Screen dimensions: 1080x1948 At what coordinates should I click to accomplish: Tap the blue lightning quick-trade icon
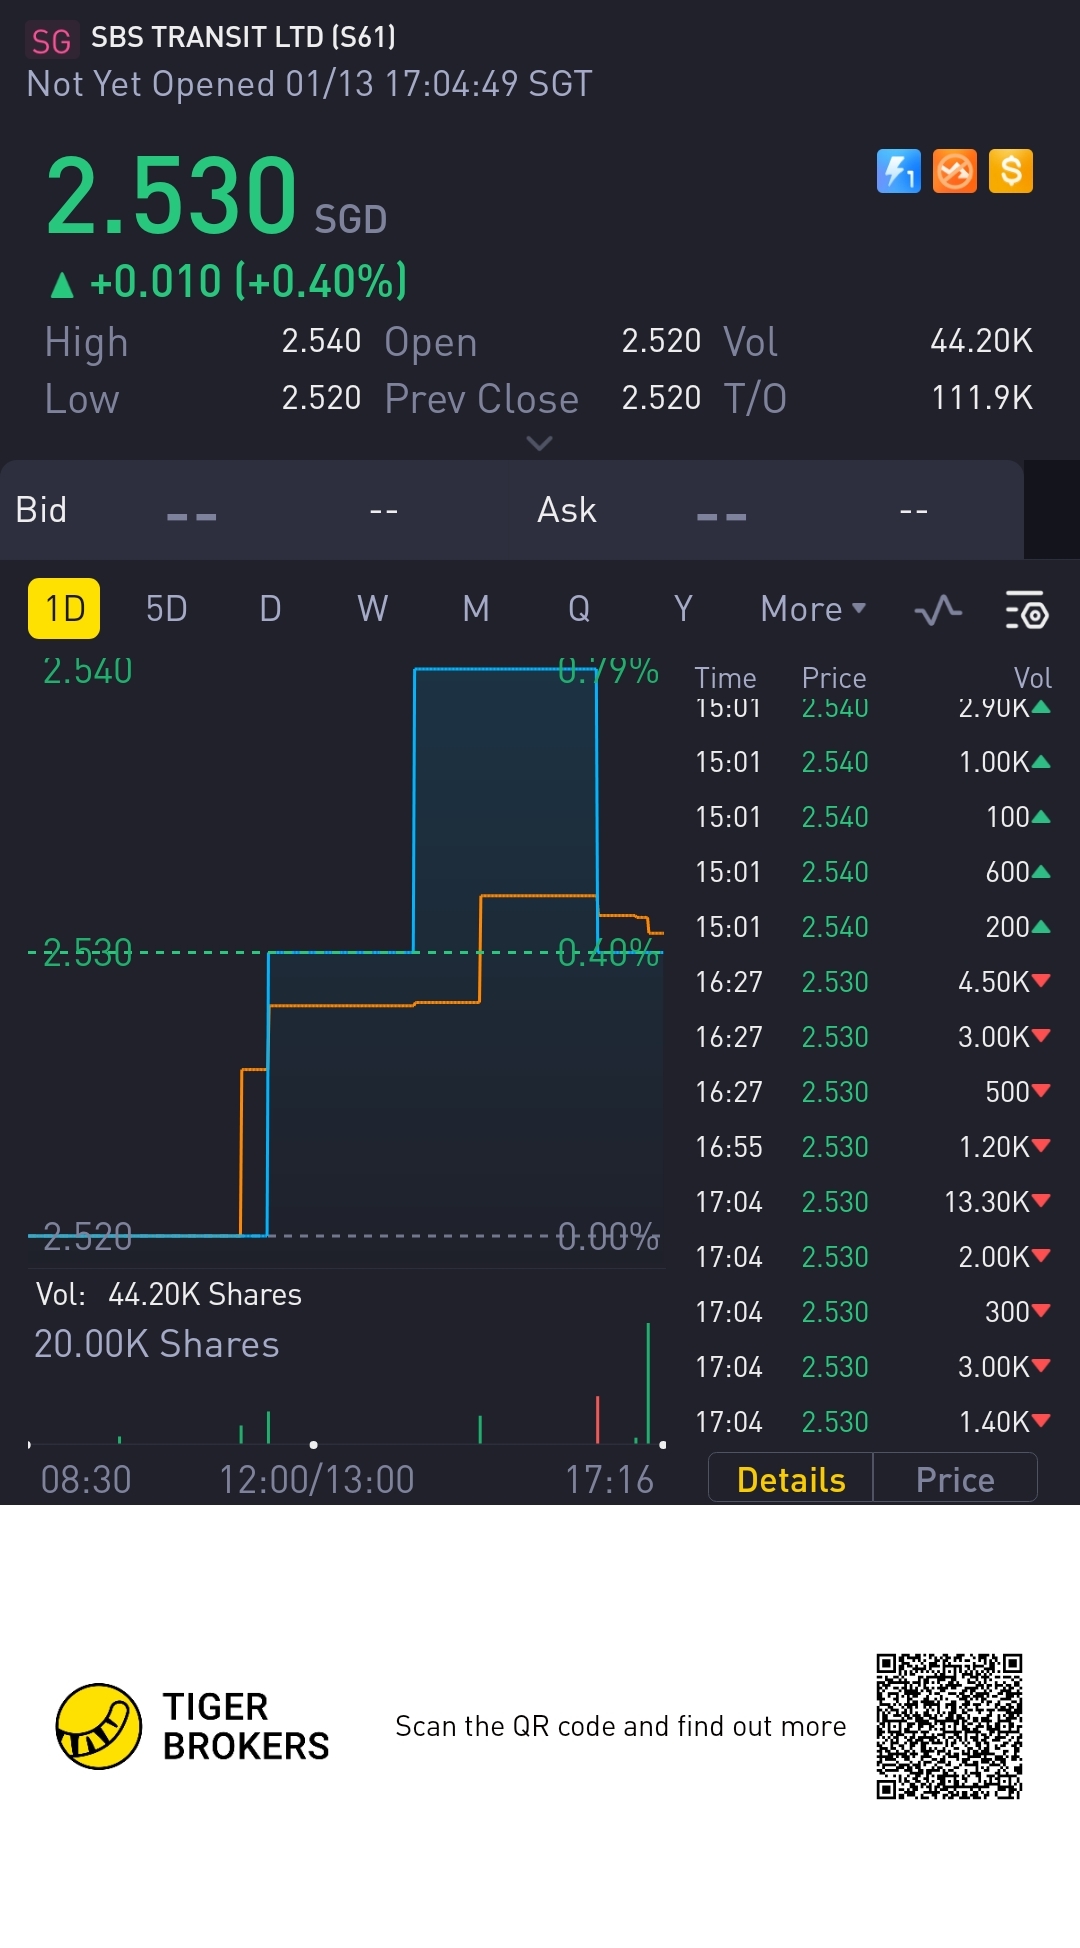tap(898, 171)
